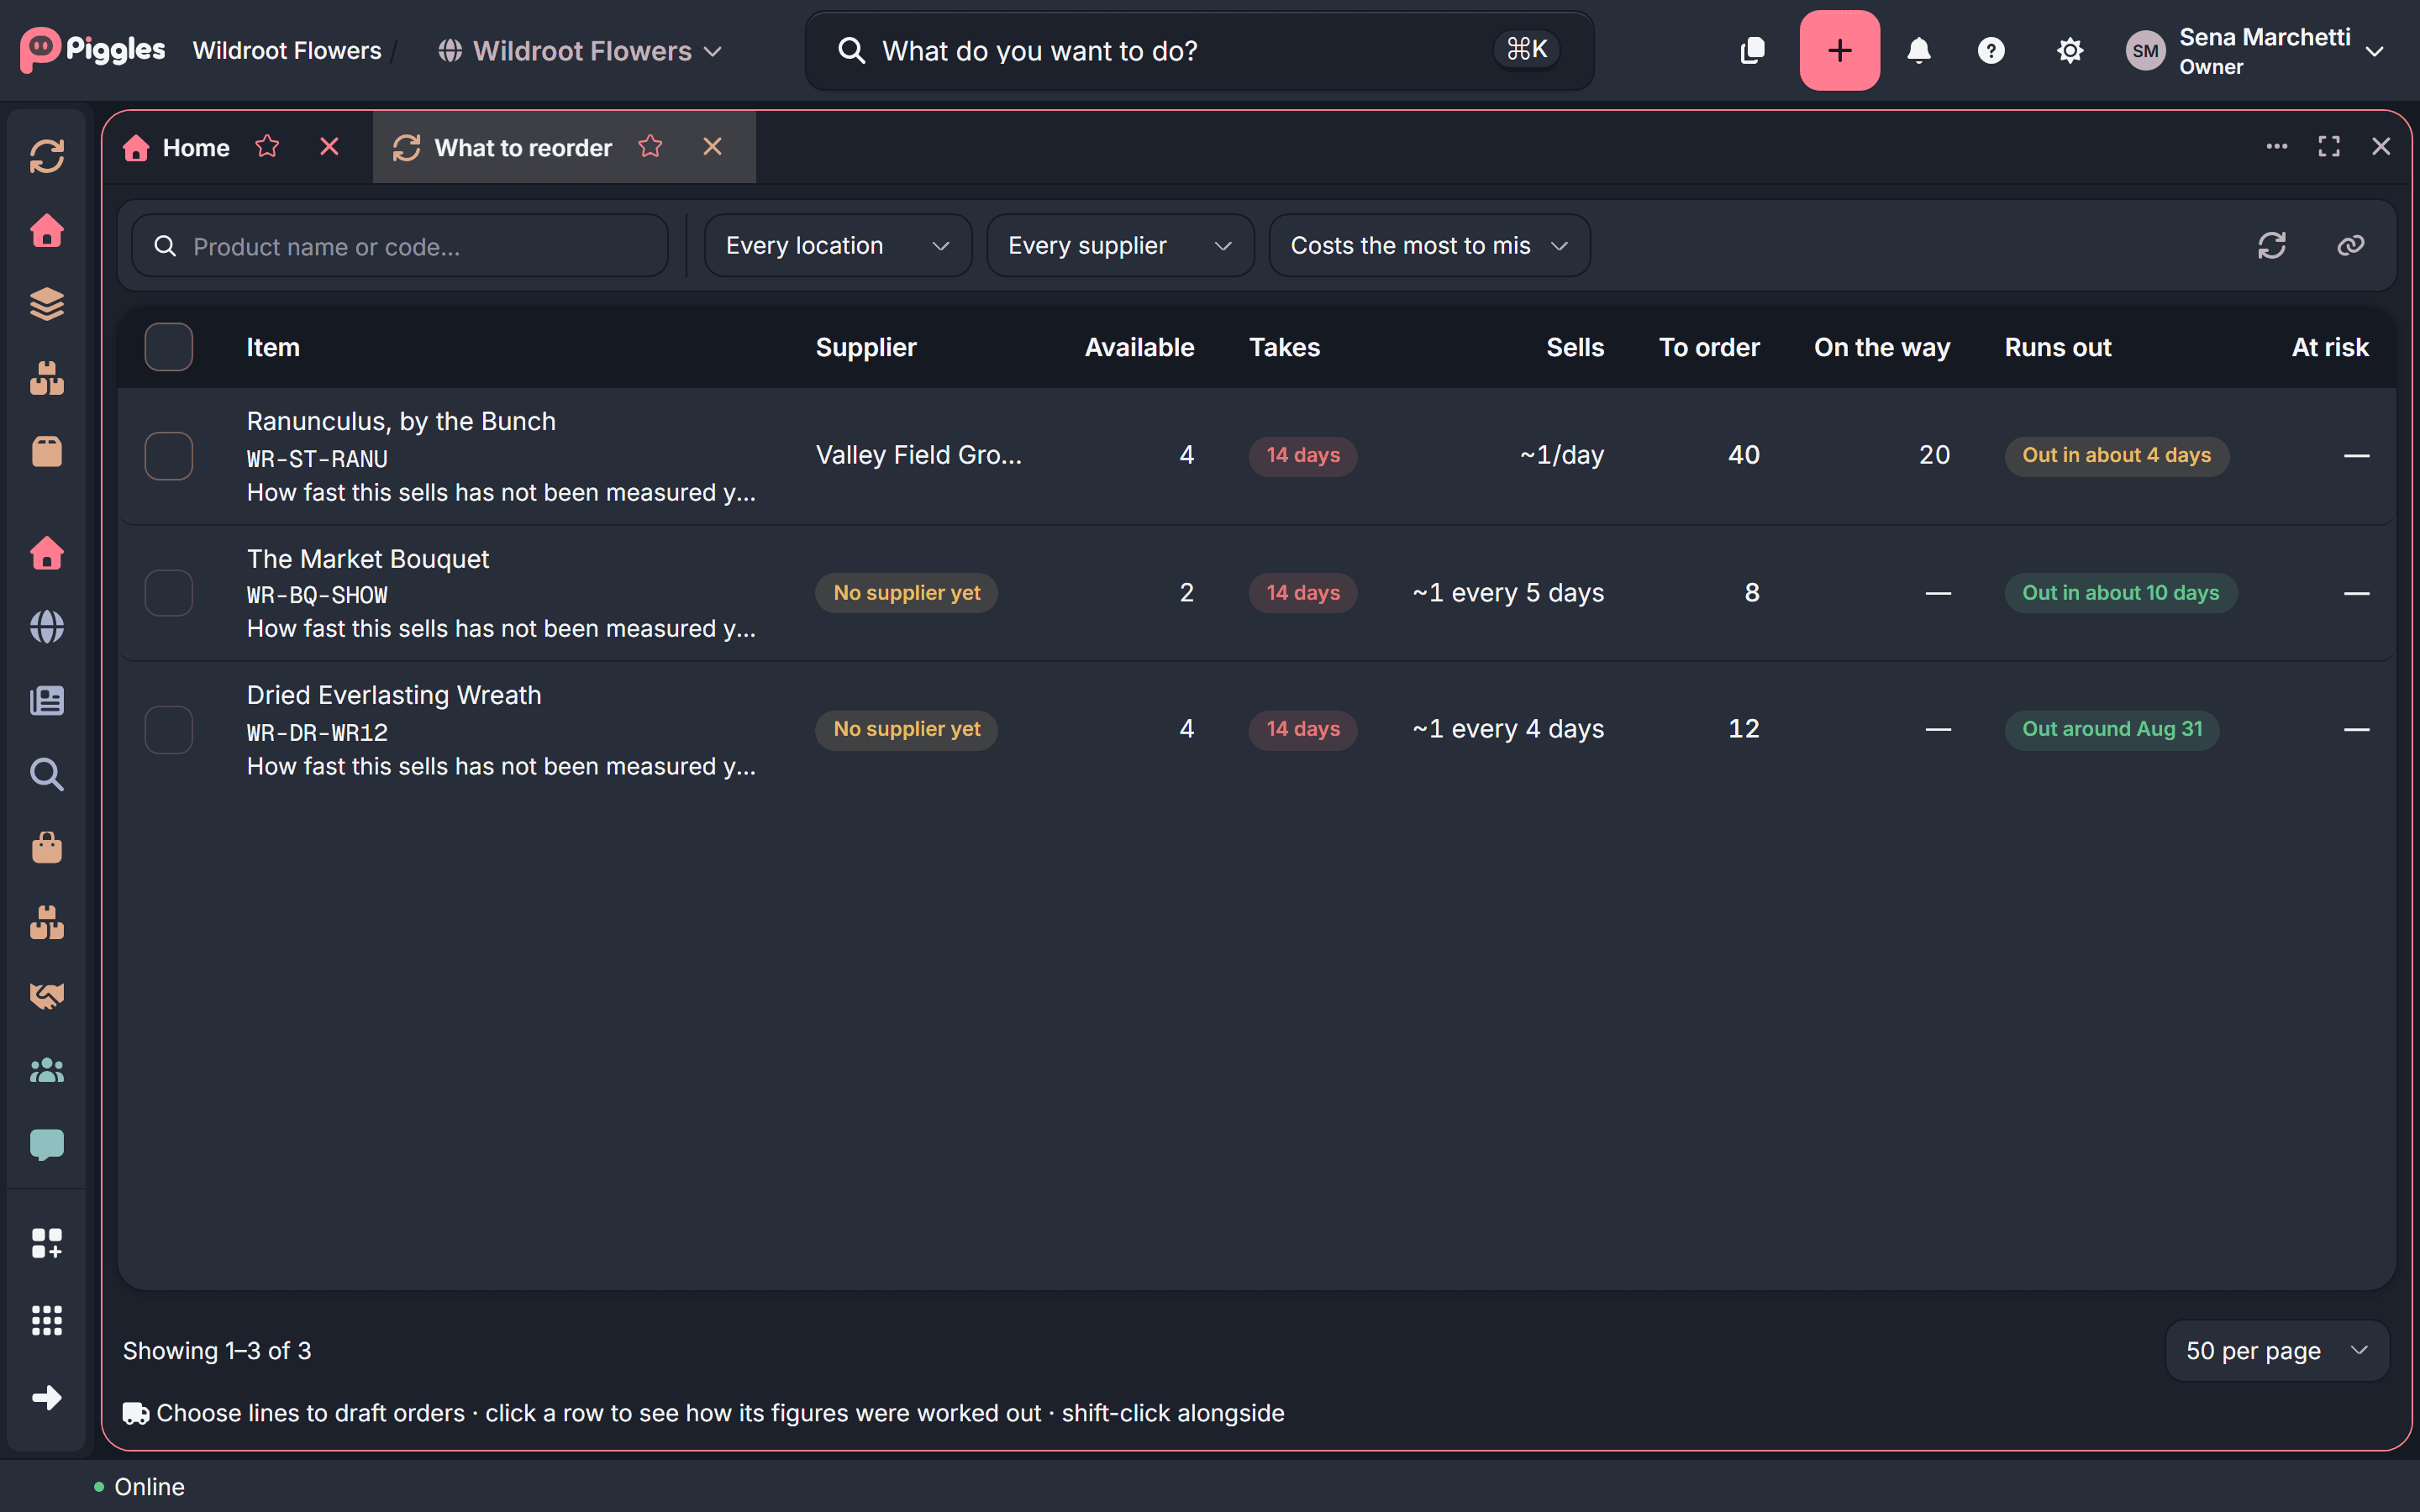Focus the Product name or code field

[400, 246]
